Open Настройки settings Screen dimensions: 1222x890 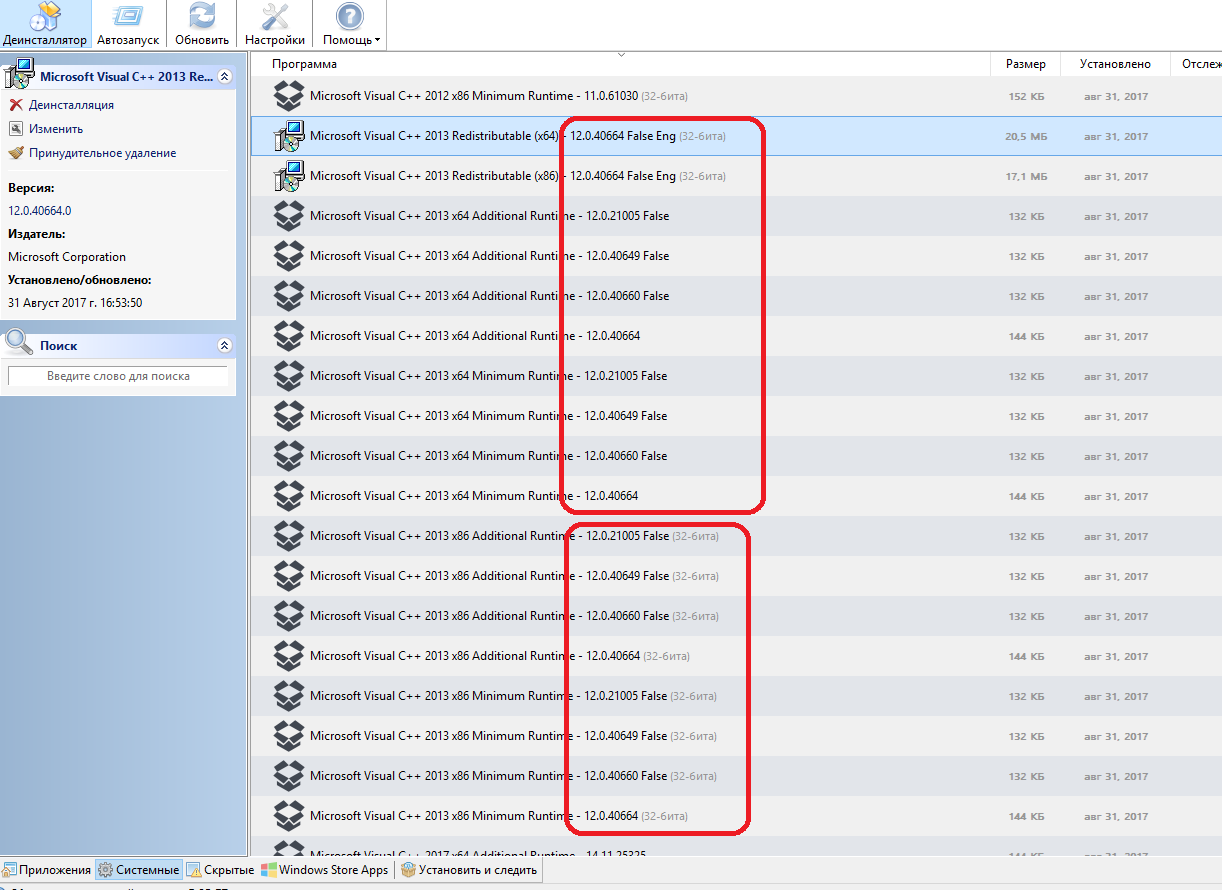(275, 24)
